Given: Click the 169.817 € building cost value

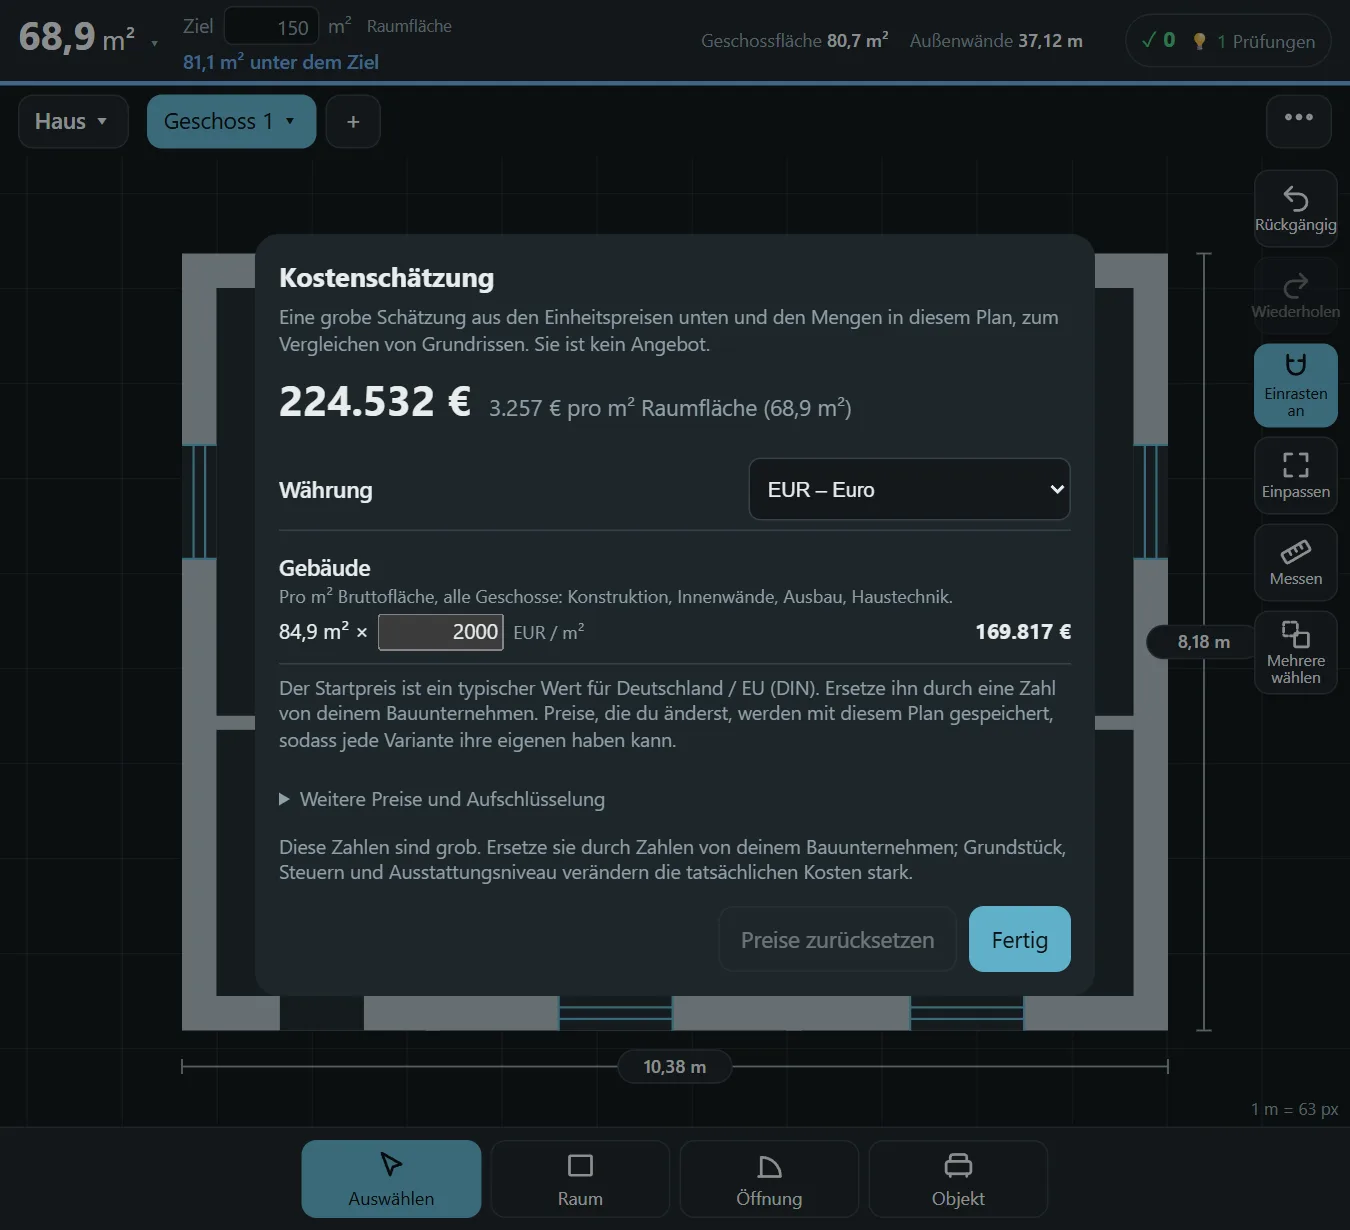Looking at the screenshot, I should (1023, 632).
